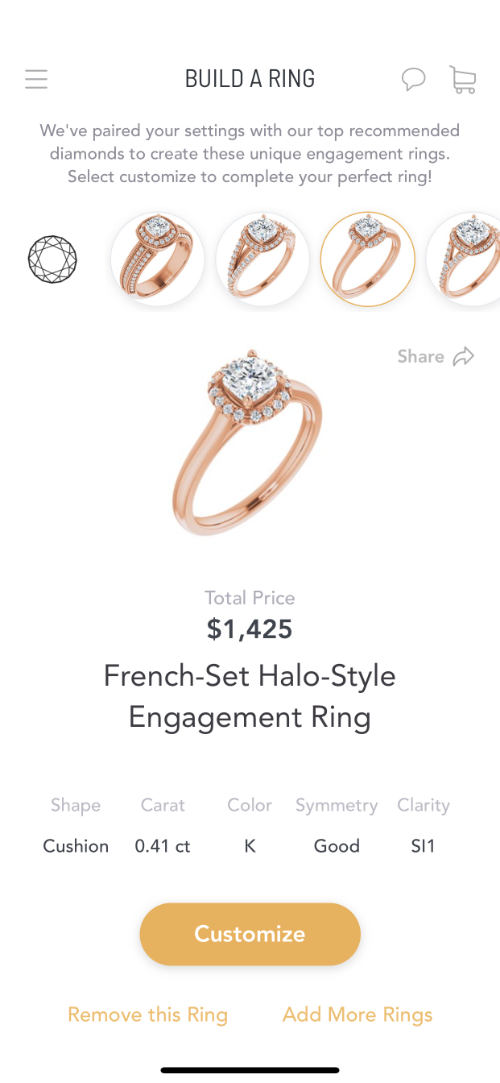Viewport: 500px width, 1083px height.
Task: Click the share arrow icon
Action: [463, 356]
